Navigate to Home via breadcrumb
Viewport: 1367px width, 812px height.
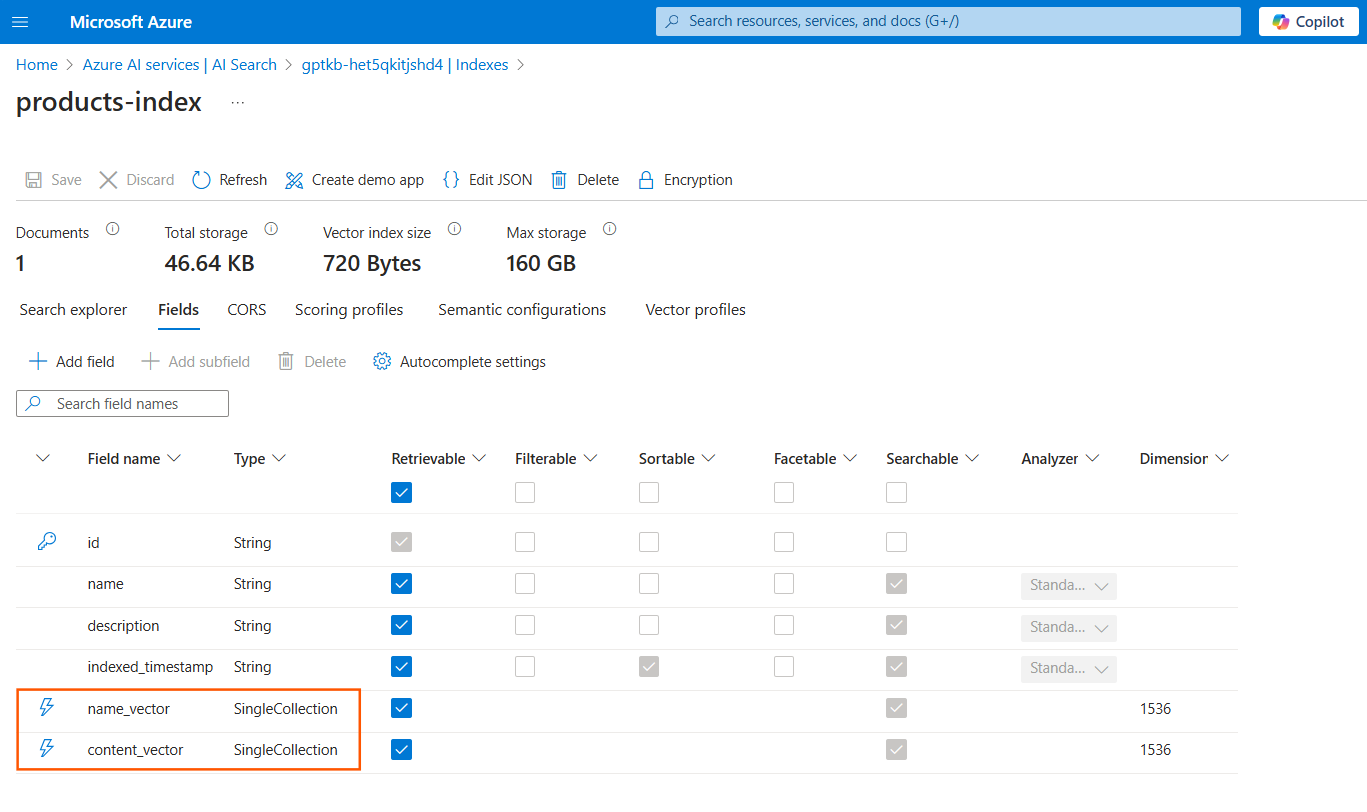(x=36, y=64)
